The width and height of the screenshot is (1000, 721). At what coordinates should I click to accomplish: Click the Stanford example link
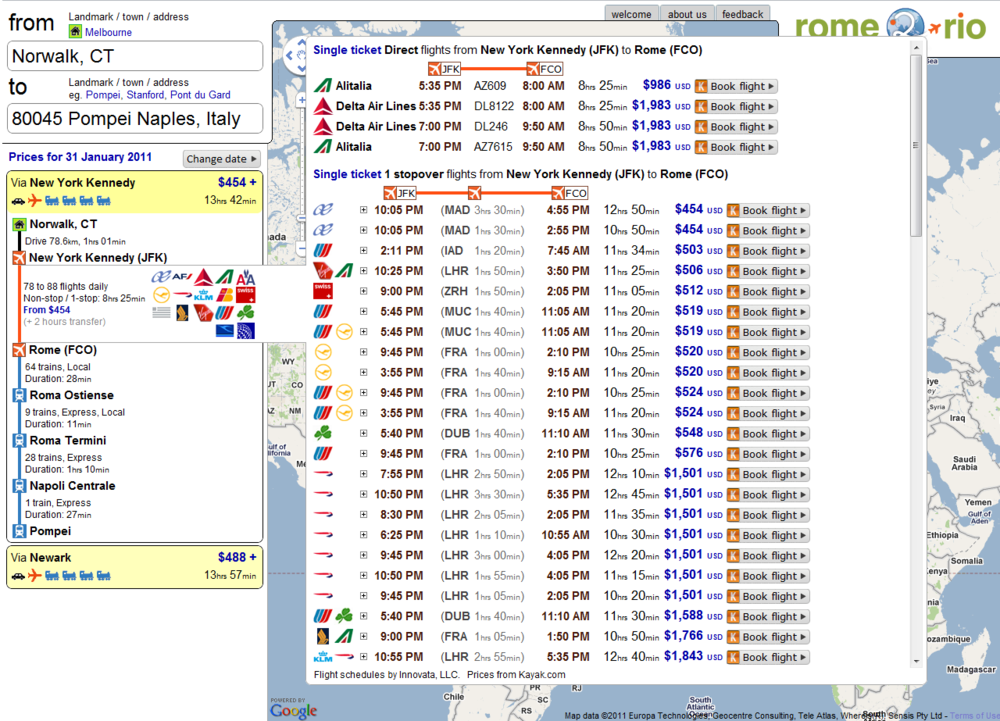pos(145,94)
